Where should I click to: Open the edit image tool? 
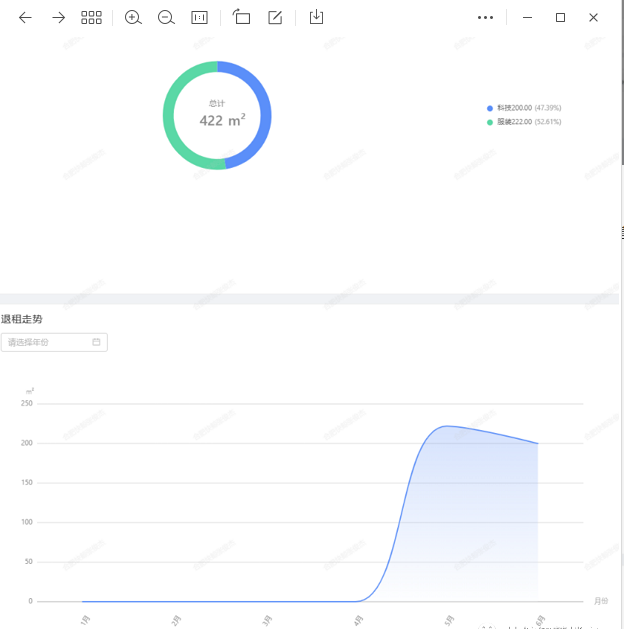[275, 17]
